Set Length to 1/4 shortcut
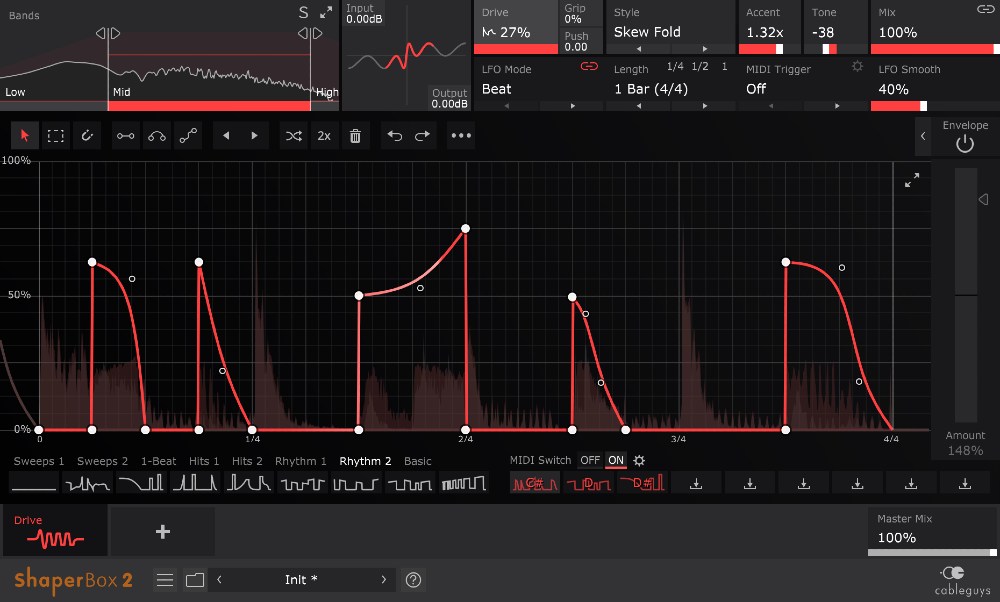 (x=675, y=66)
